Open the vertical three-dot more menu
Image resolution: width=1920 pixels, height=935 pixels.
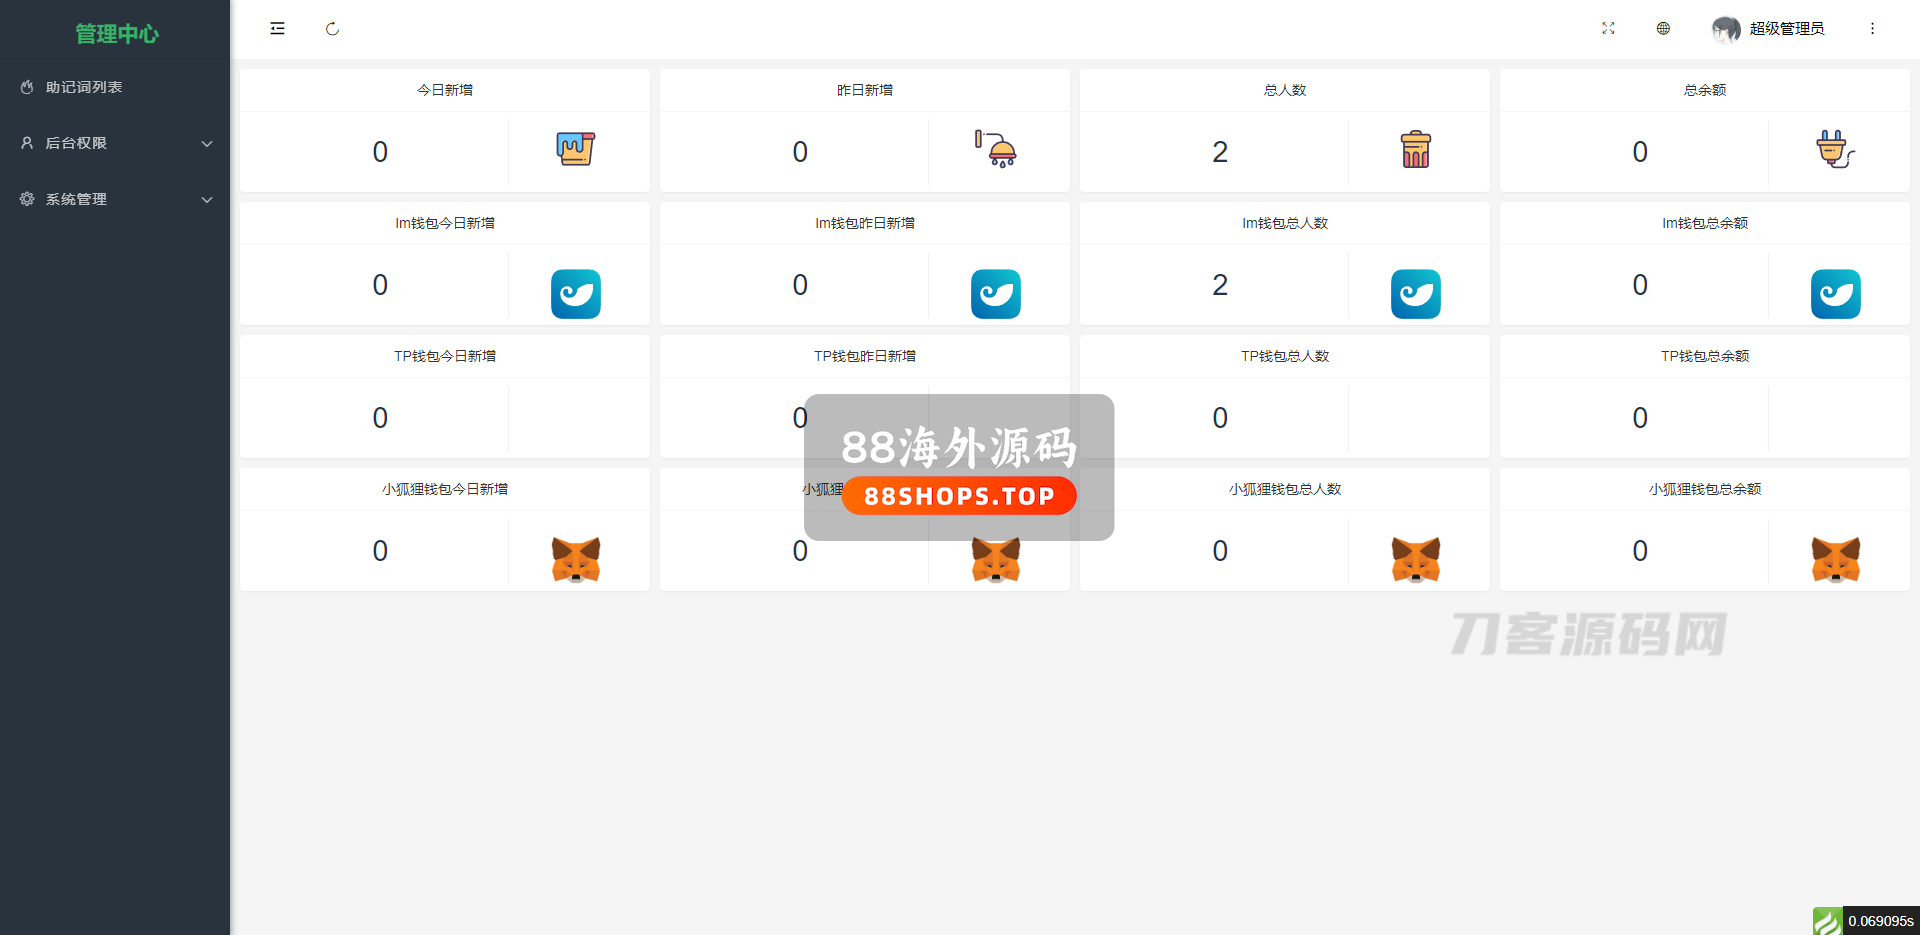(1872, 28)
